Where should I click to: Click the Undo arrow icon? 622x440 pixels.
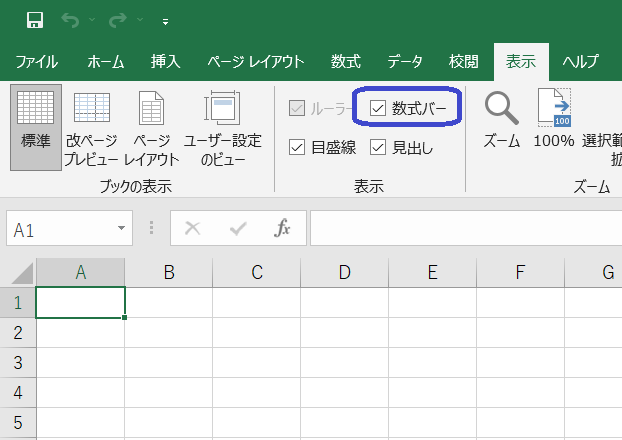click(x=70, y=20)
